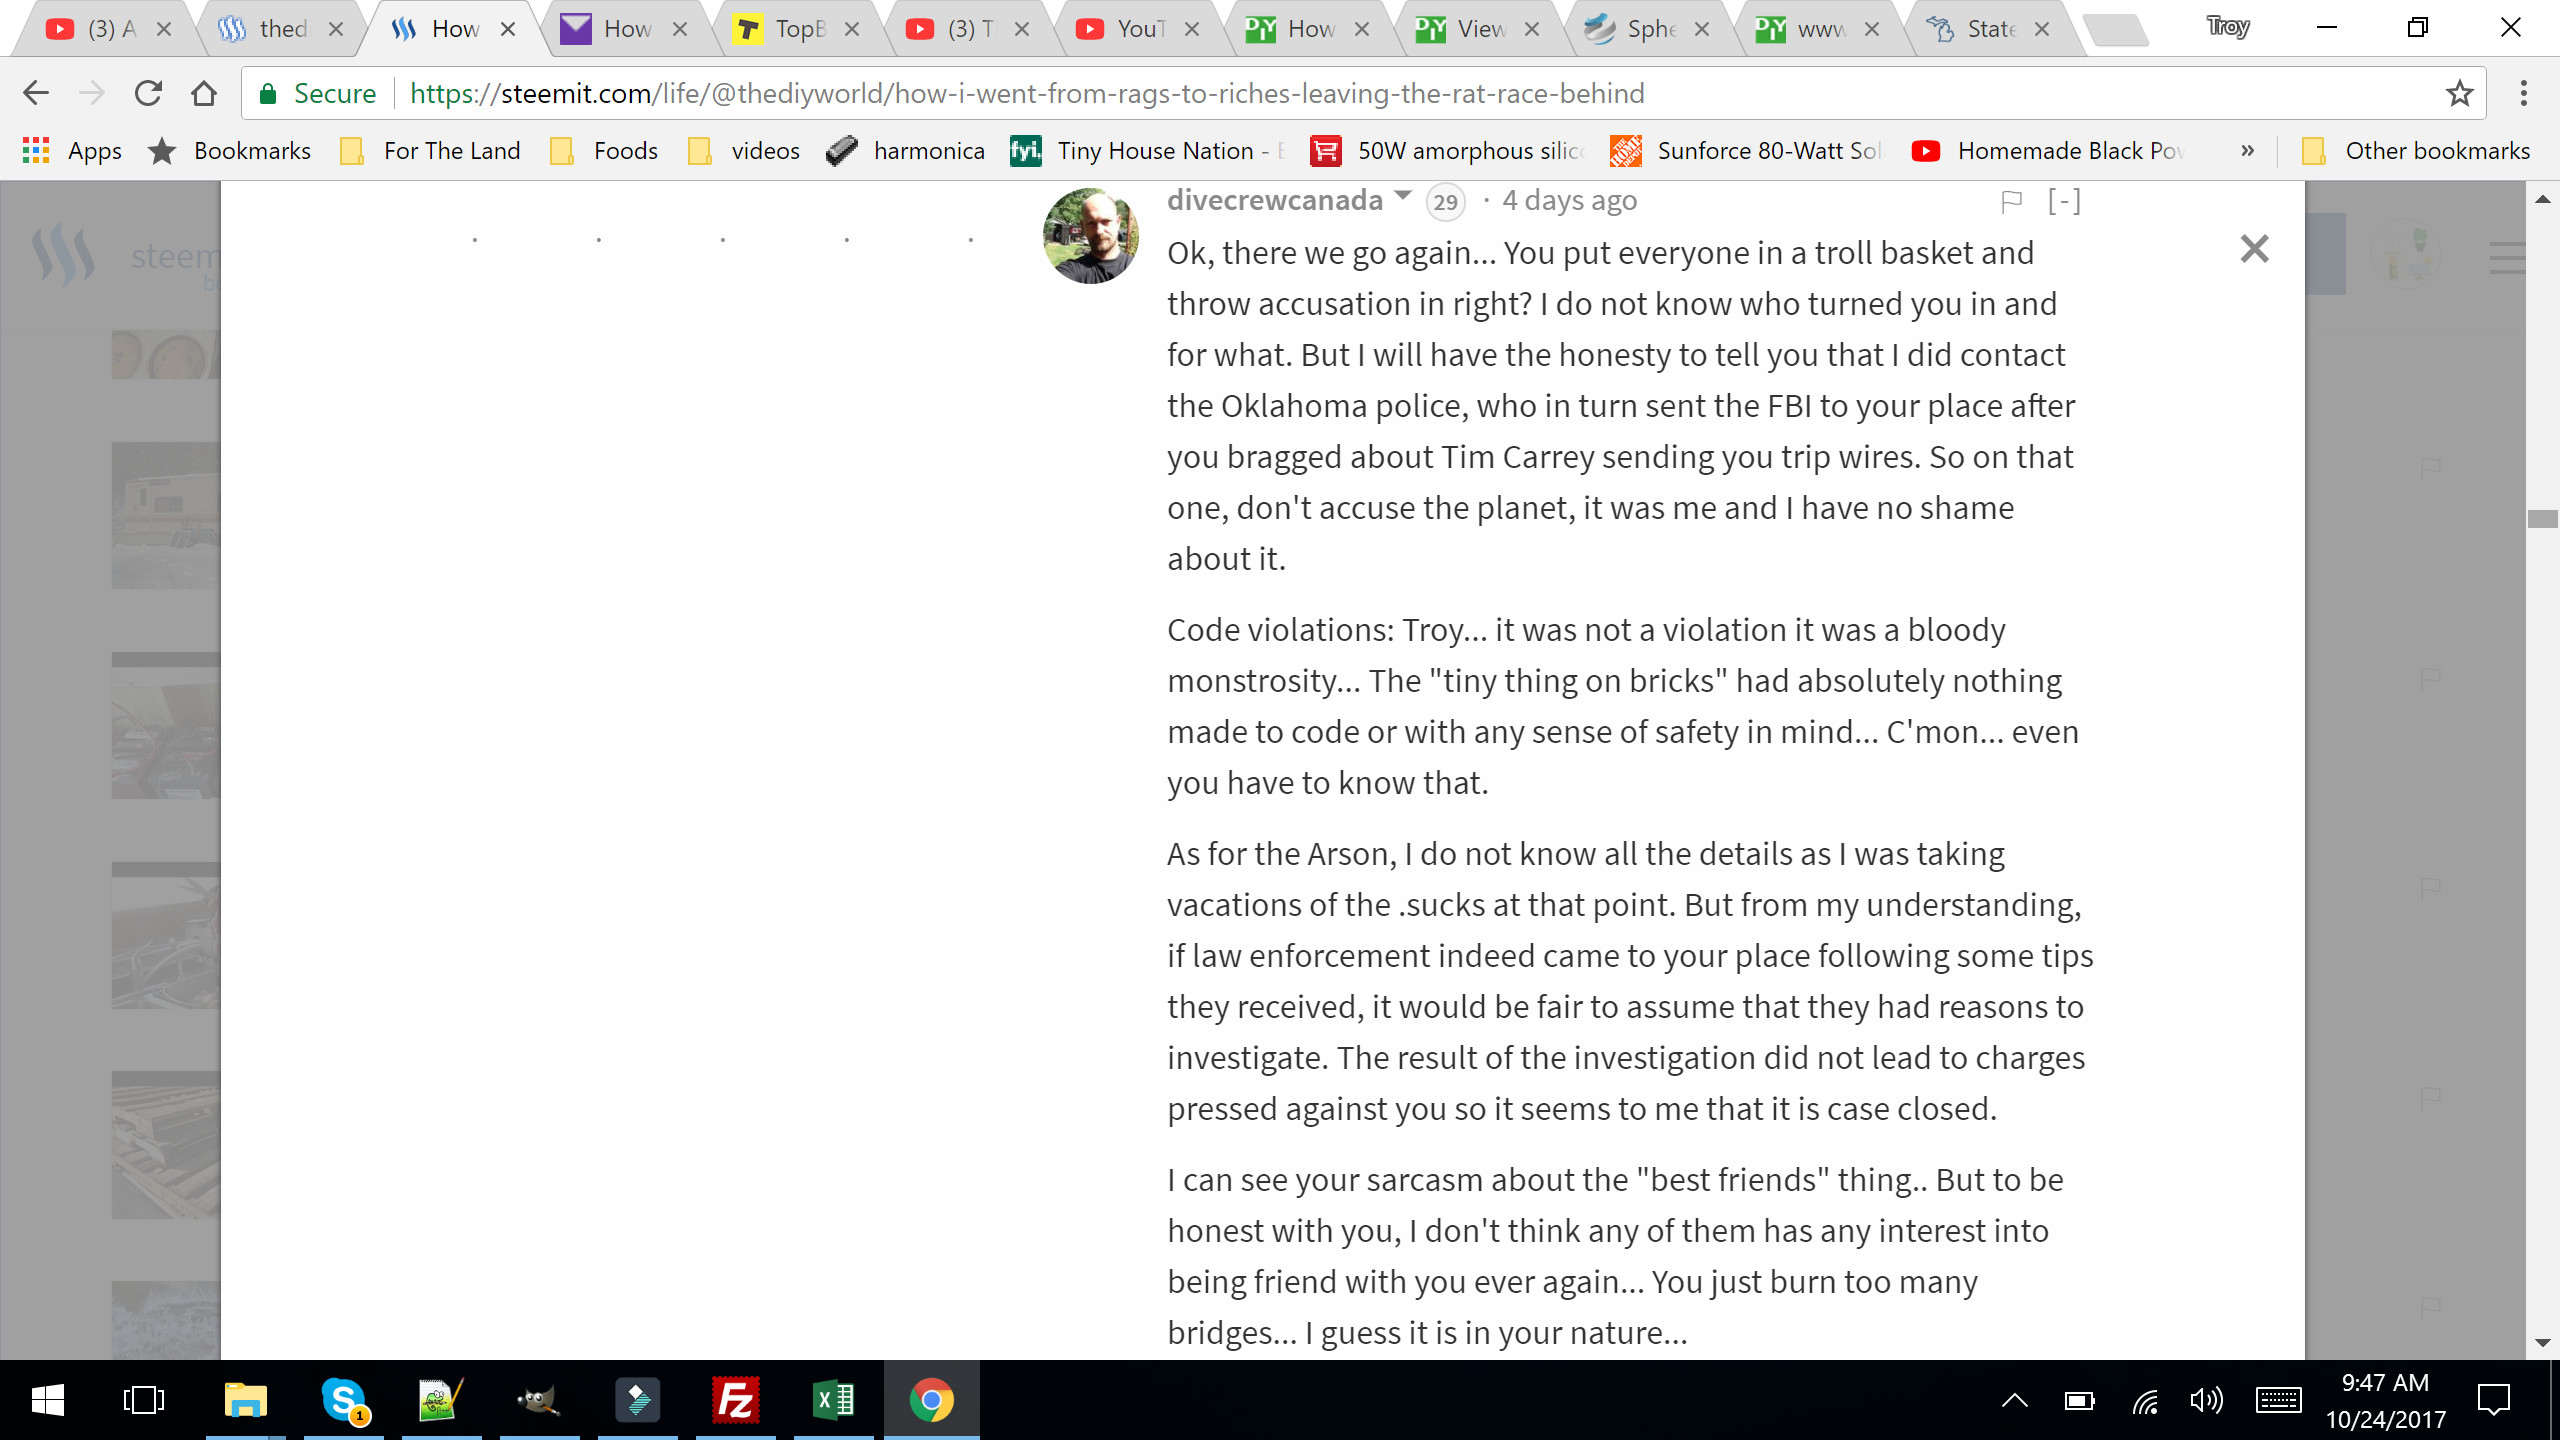
Task: Collapse the comment with [-] toggle
Action: click(2063, 201)
